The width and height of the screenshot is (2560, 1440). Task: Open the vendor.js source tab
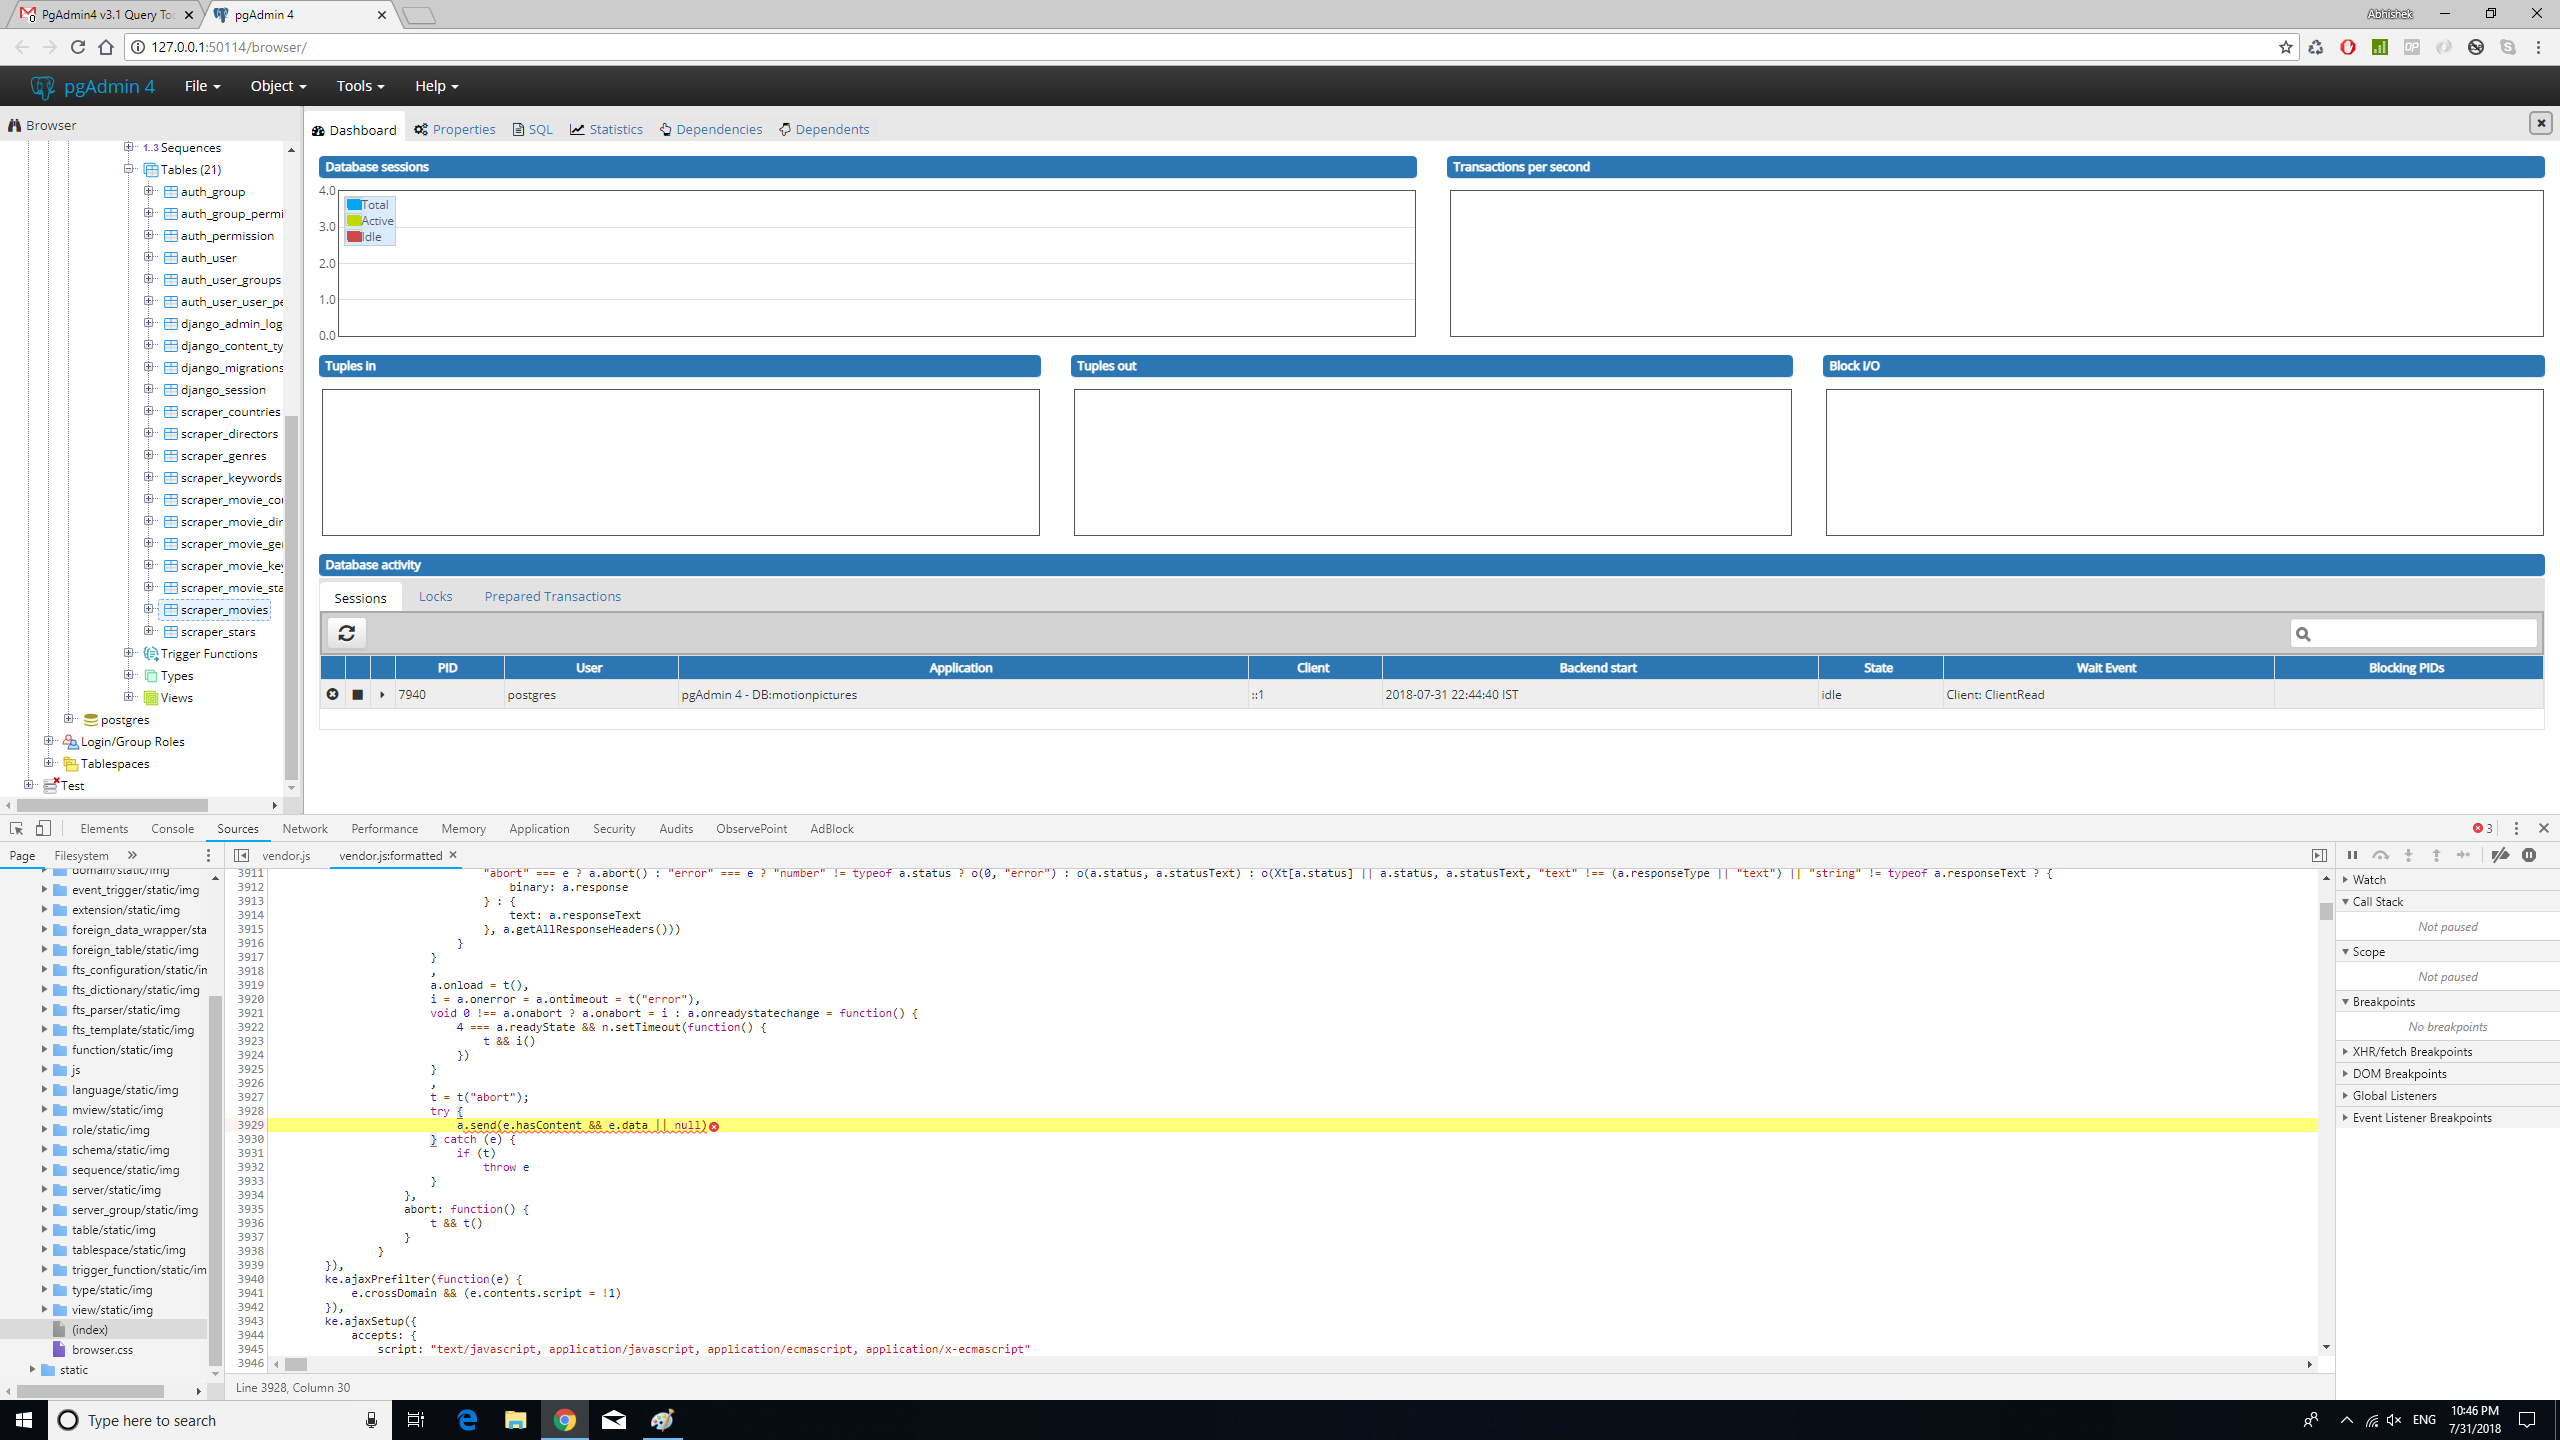(286, 855)
